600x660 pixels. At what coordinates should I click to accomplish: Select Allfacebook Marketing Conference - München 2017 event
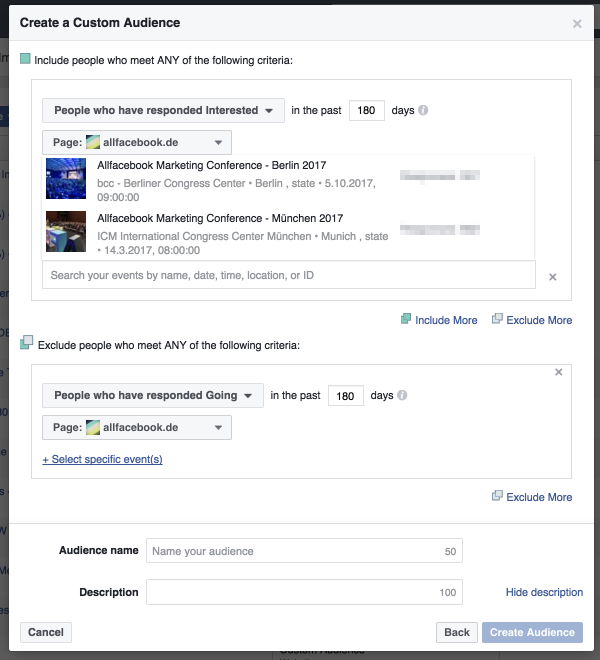pos(288,234)
